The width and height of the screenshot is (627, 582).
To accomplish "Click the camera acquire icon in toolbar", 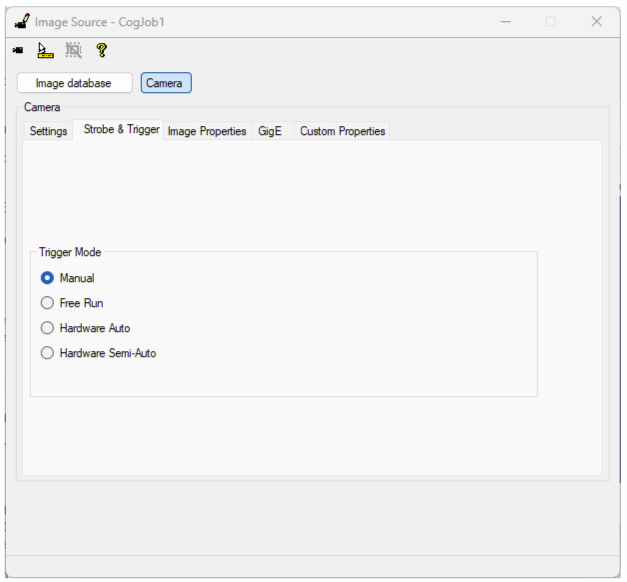I will 18,50.
